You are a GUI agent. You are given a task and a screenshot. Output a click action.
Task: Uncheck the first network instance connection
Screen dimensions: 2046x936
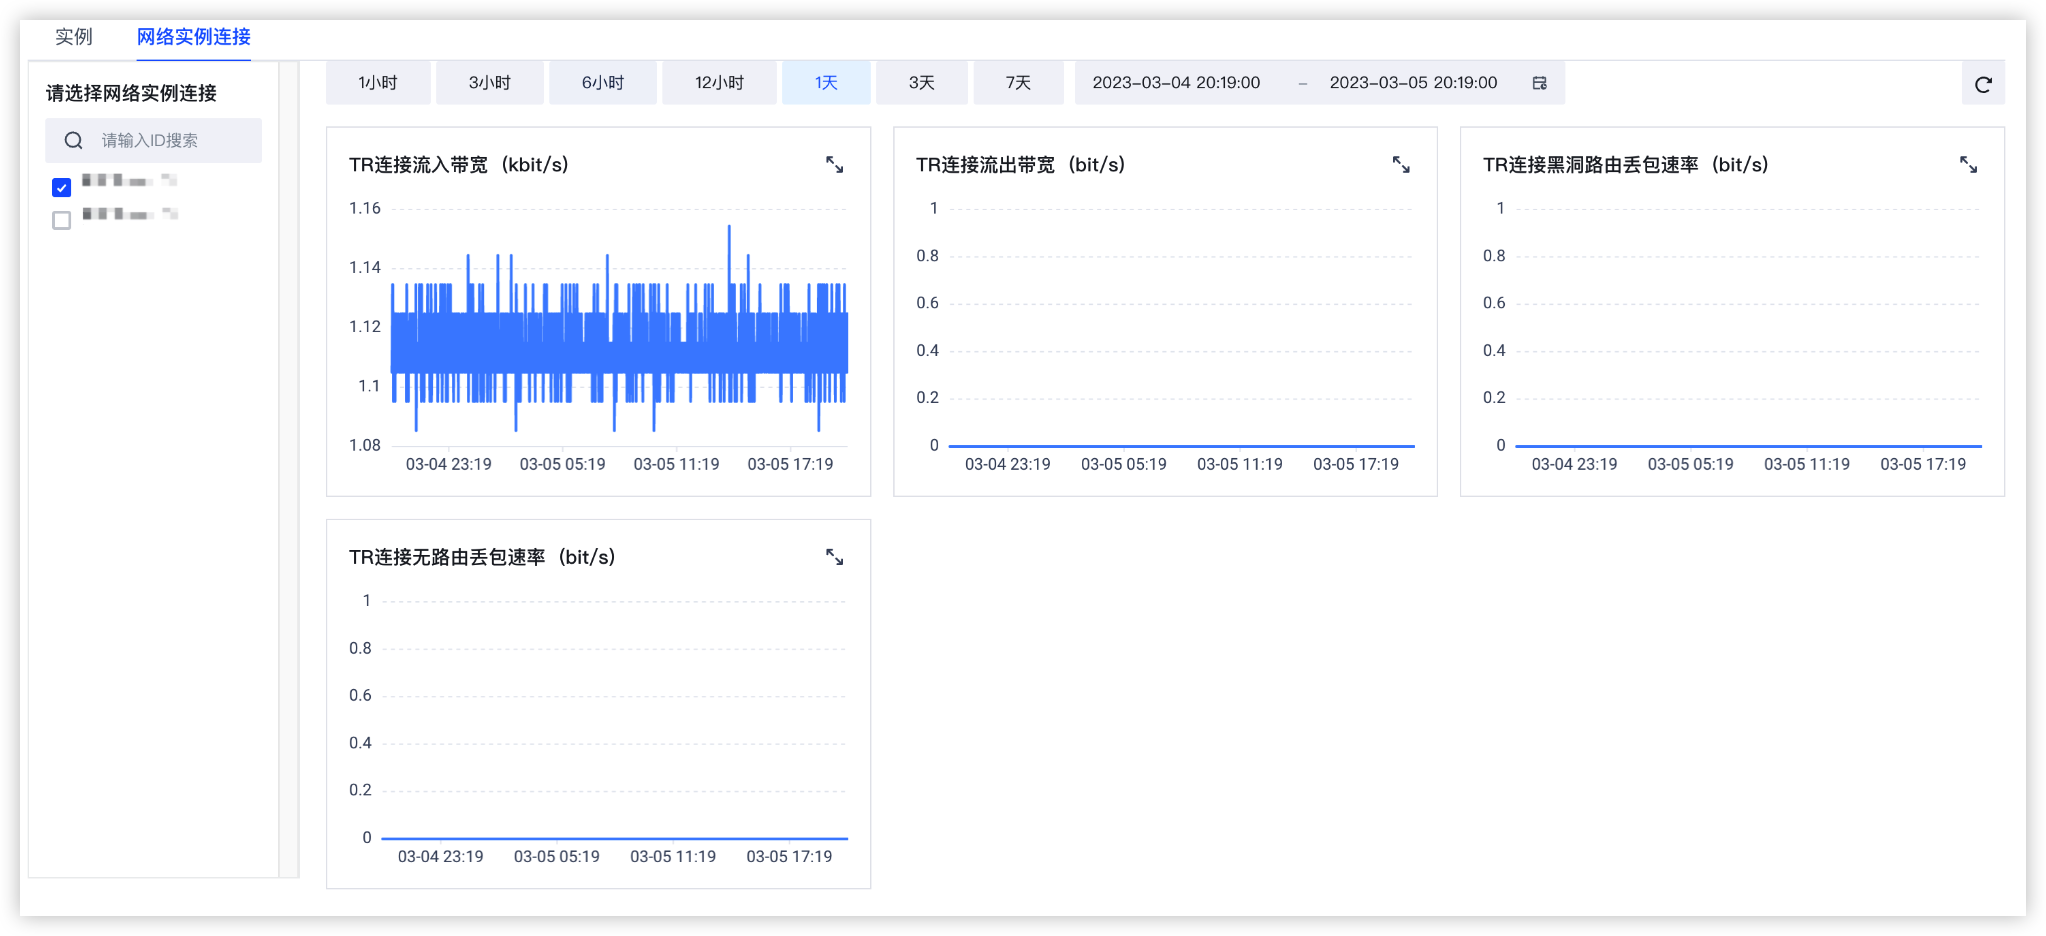pyautogui.click(x=62, y=187)
